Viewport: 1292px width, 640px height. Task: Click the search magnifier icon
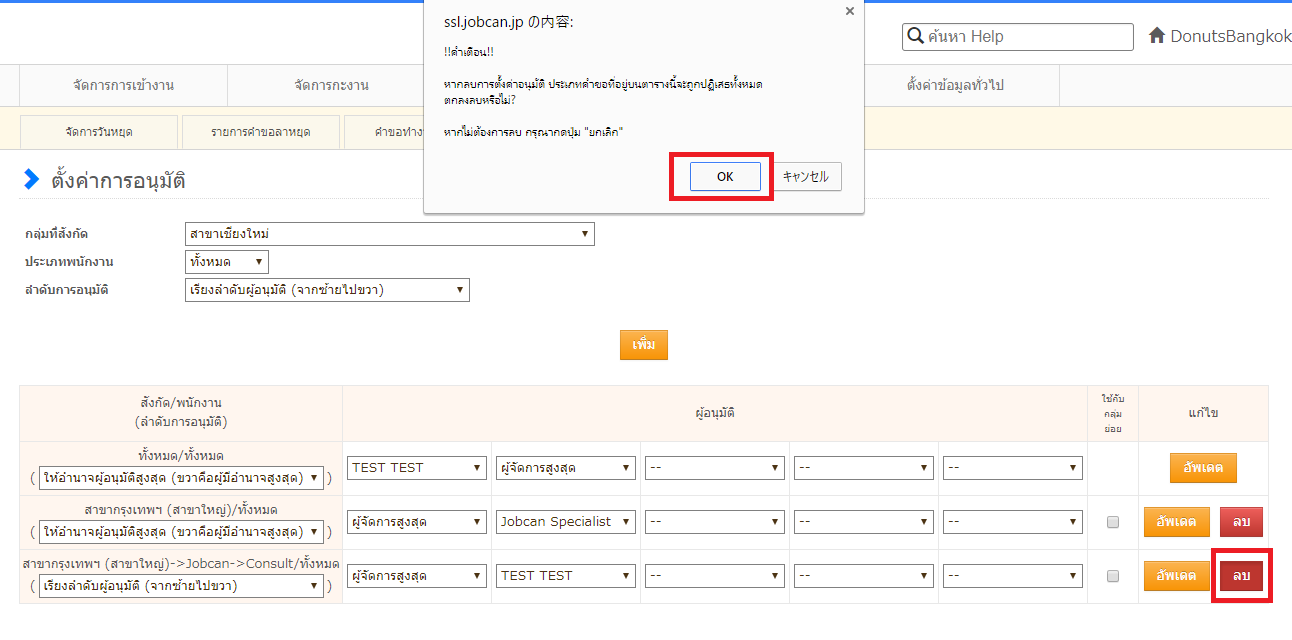point(914,37)
